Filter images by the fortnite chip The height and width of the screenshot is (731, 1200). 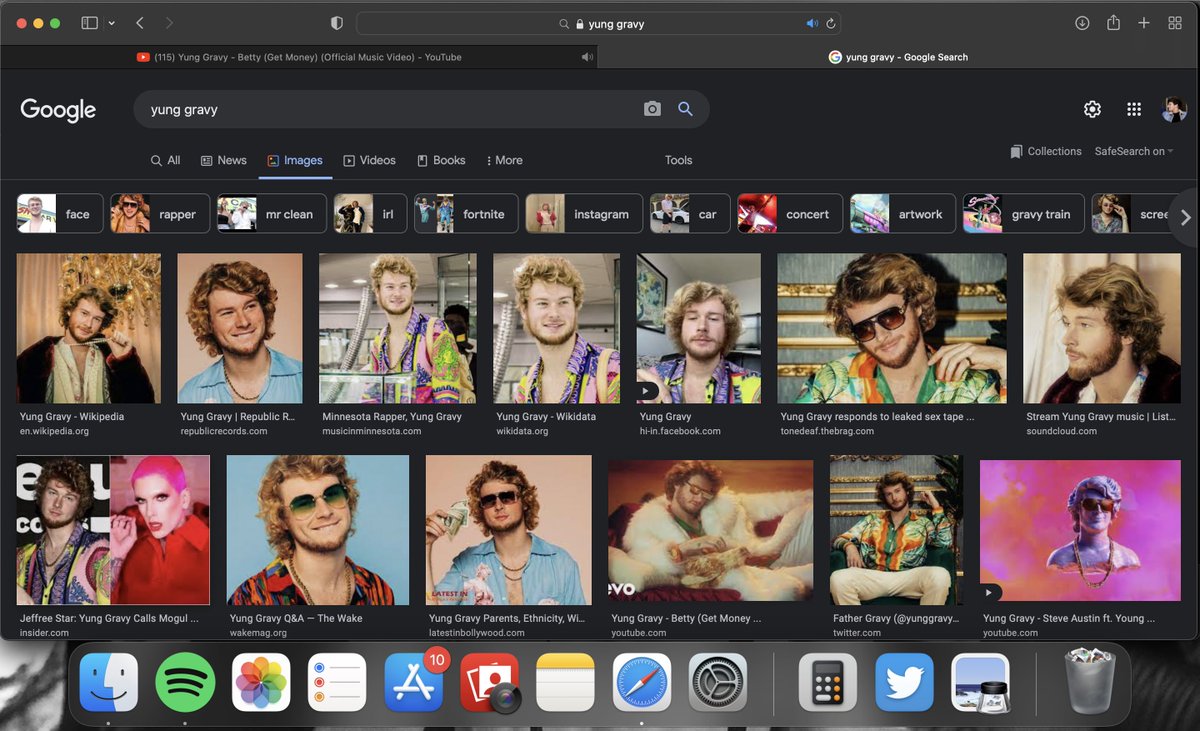466,214
